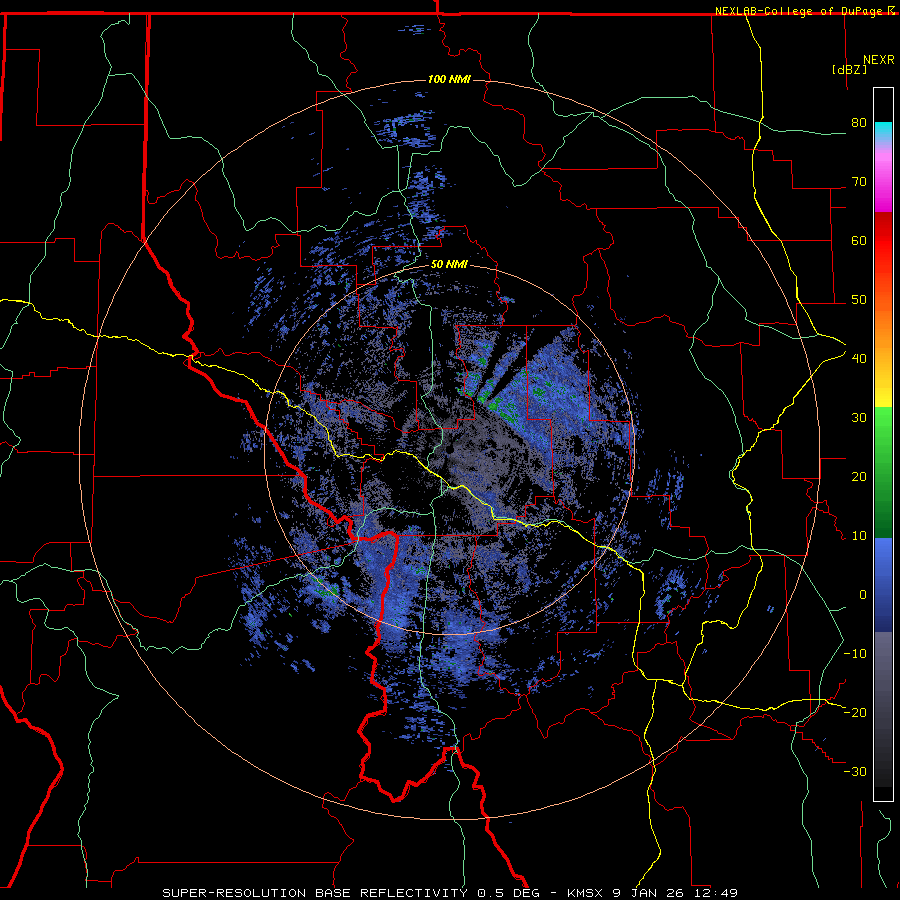Click the green segment of the color bar

(x=883, y=472)
